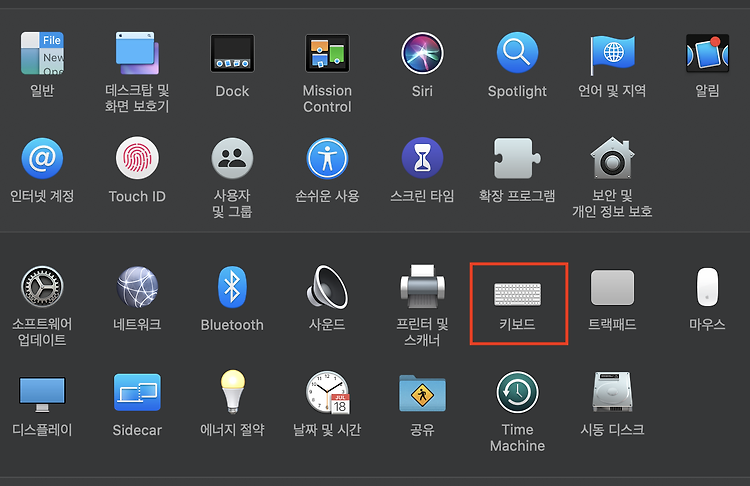Open the Time Machine icon

tap(517, 392)
